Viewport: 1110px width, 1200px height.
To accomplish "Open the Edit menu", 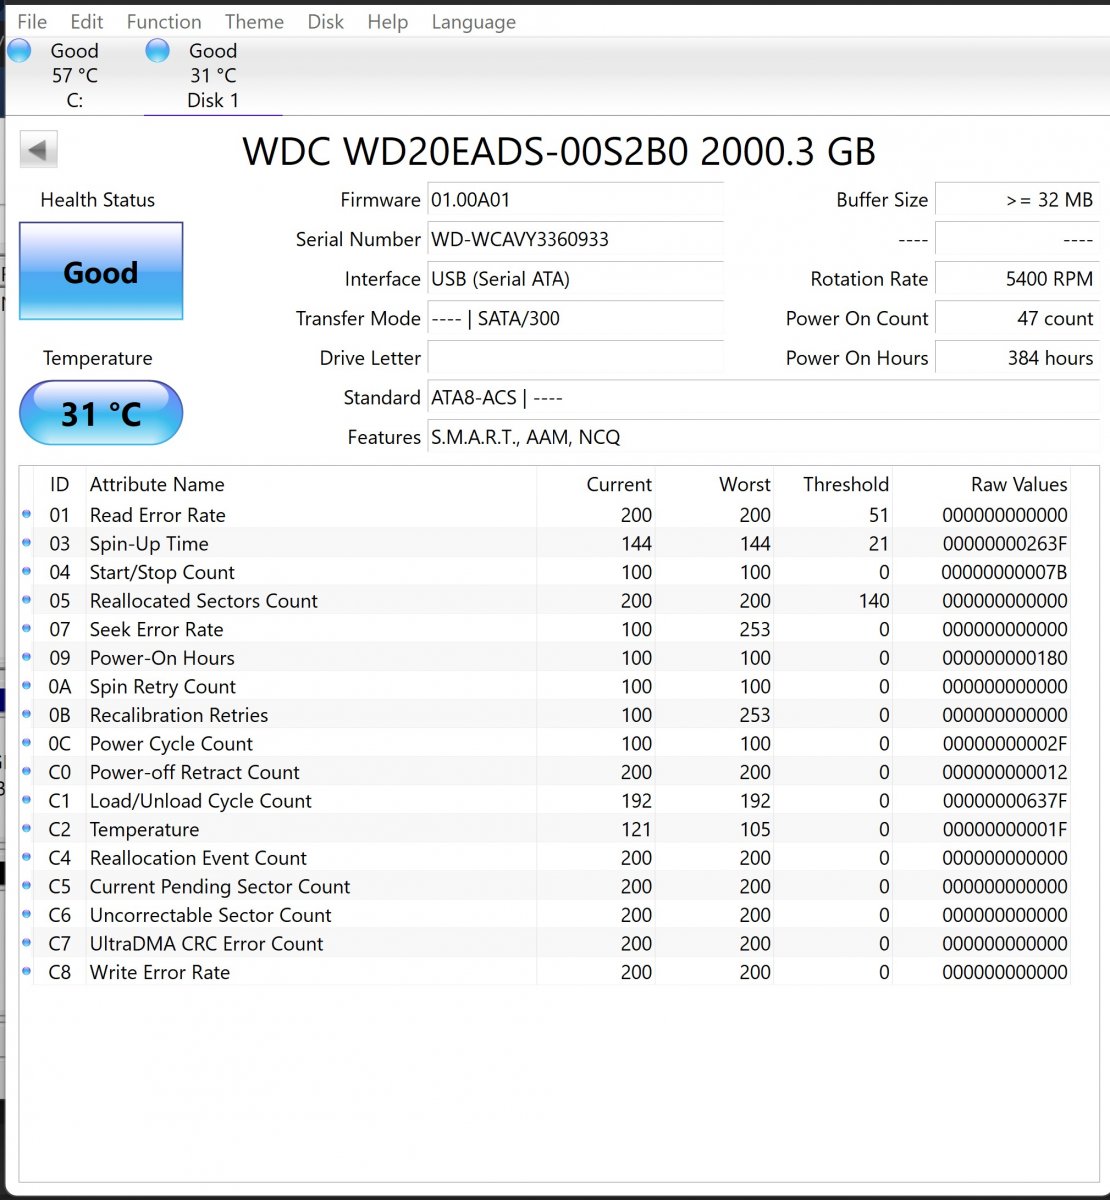I will (87, 21).
